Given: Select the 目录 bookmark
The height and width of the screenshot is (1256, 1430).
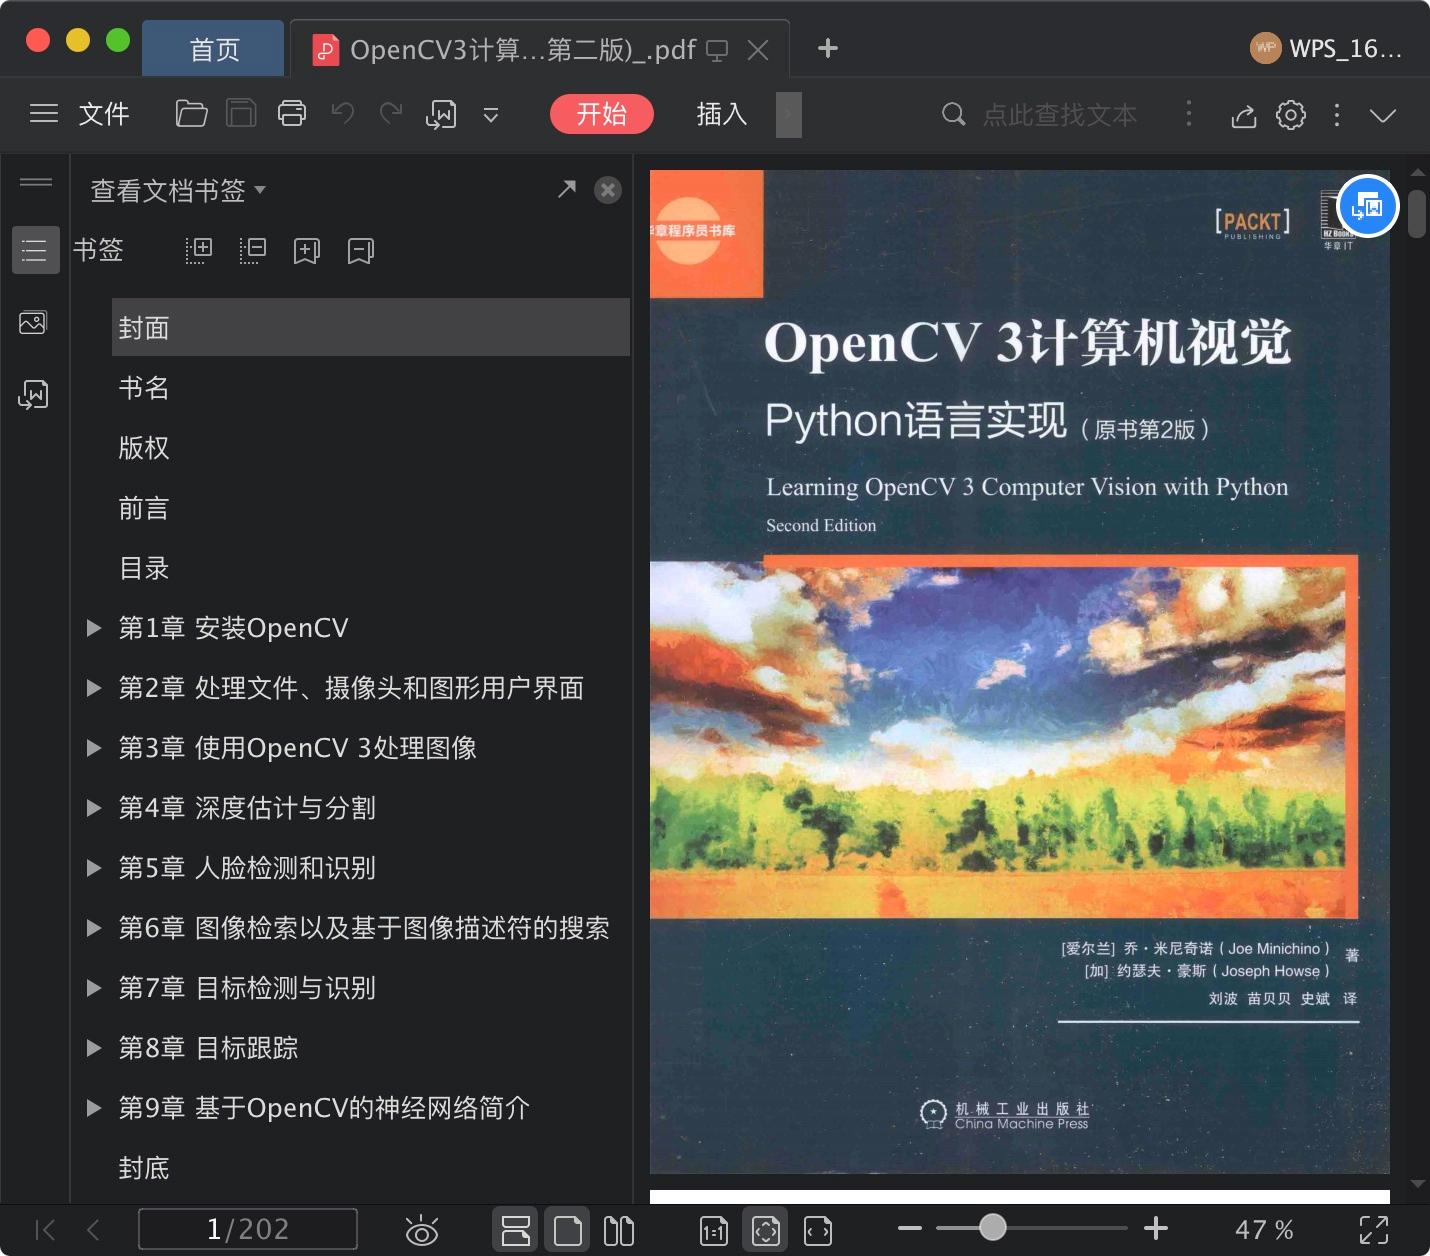Looking at the screenshot, I should 143,568.
